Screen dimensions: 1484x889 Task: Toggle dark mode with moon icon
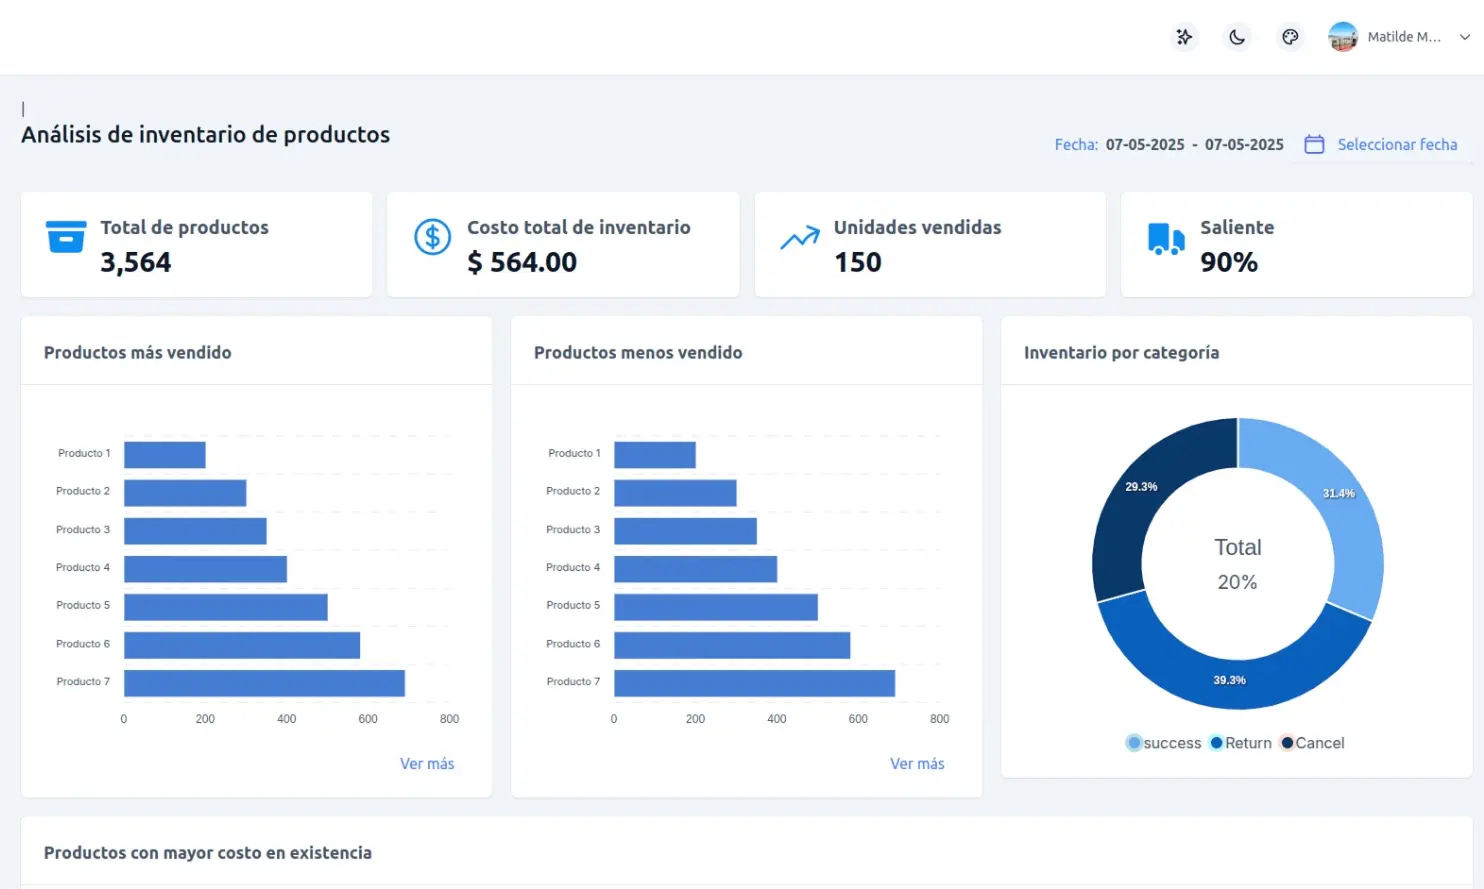[1237, 37]
